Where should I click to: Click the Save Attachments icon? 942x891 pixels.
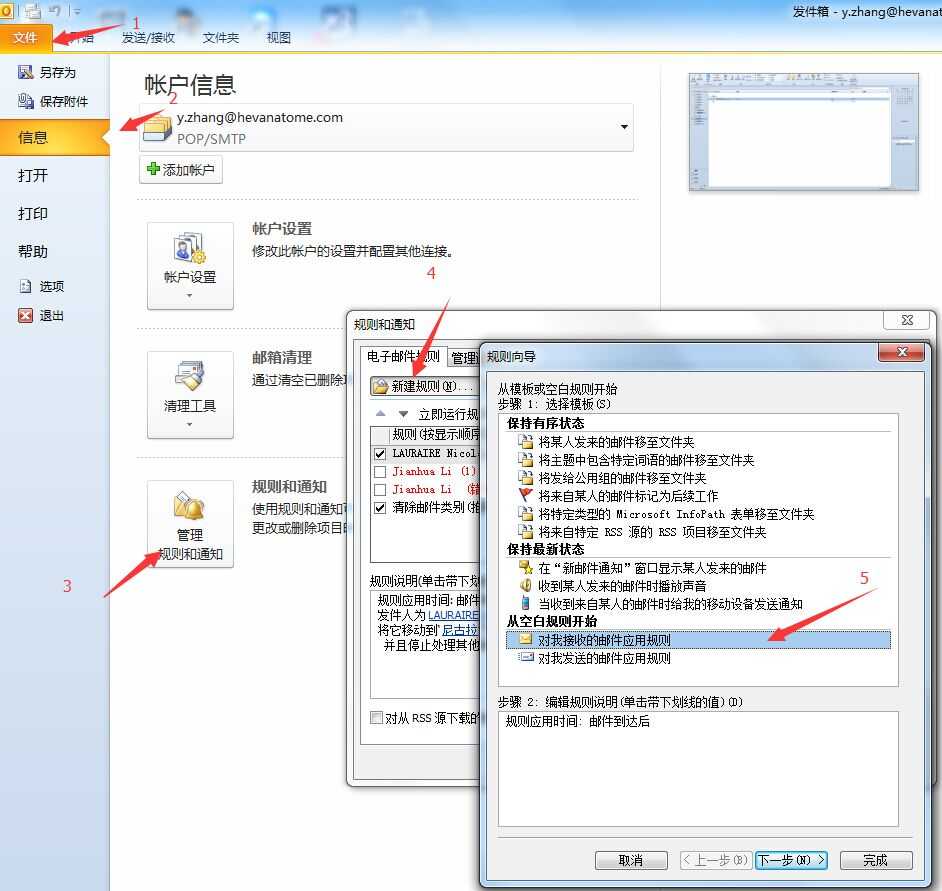point(25,101)
